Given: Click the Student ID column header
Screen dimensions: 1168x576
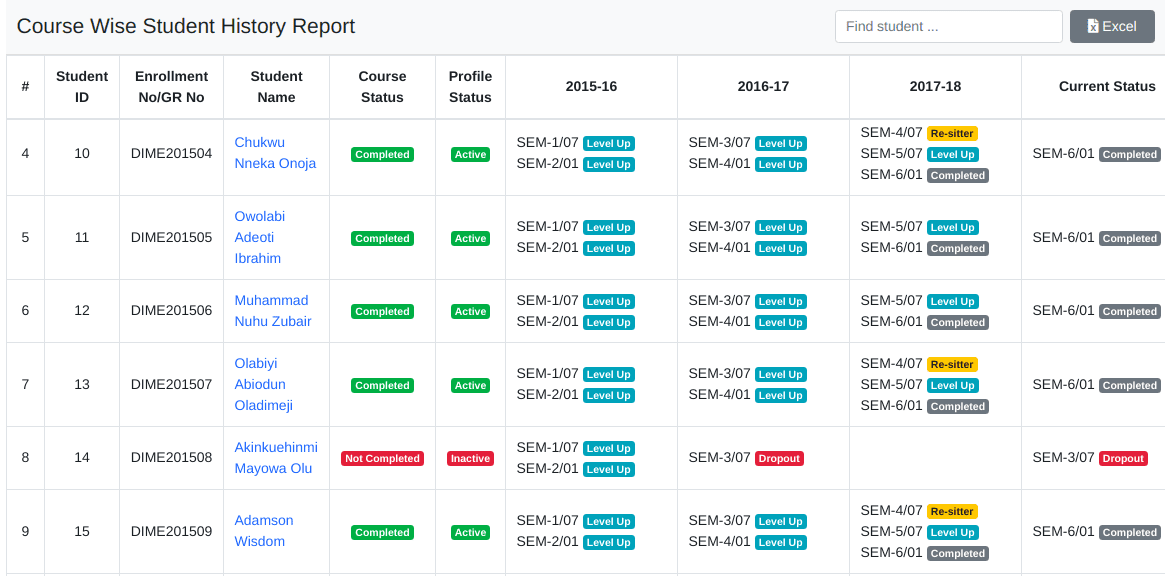Looking at the screenshot, I should click(x=82, y=87).
